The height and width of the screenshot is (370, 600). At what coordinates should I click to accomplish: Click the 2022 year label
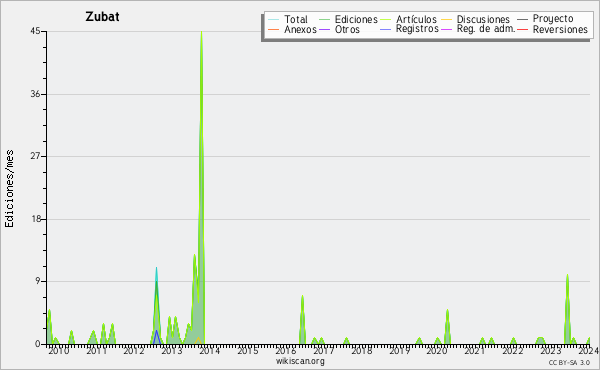(x=512, y=350)
